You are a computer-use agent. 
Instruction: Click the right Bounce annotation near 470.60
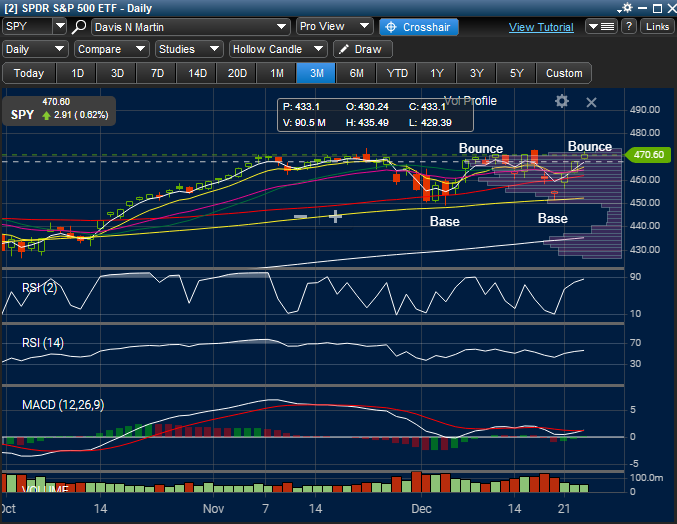[589, 146]
